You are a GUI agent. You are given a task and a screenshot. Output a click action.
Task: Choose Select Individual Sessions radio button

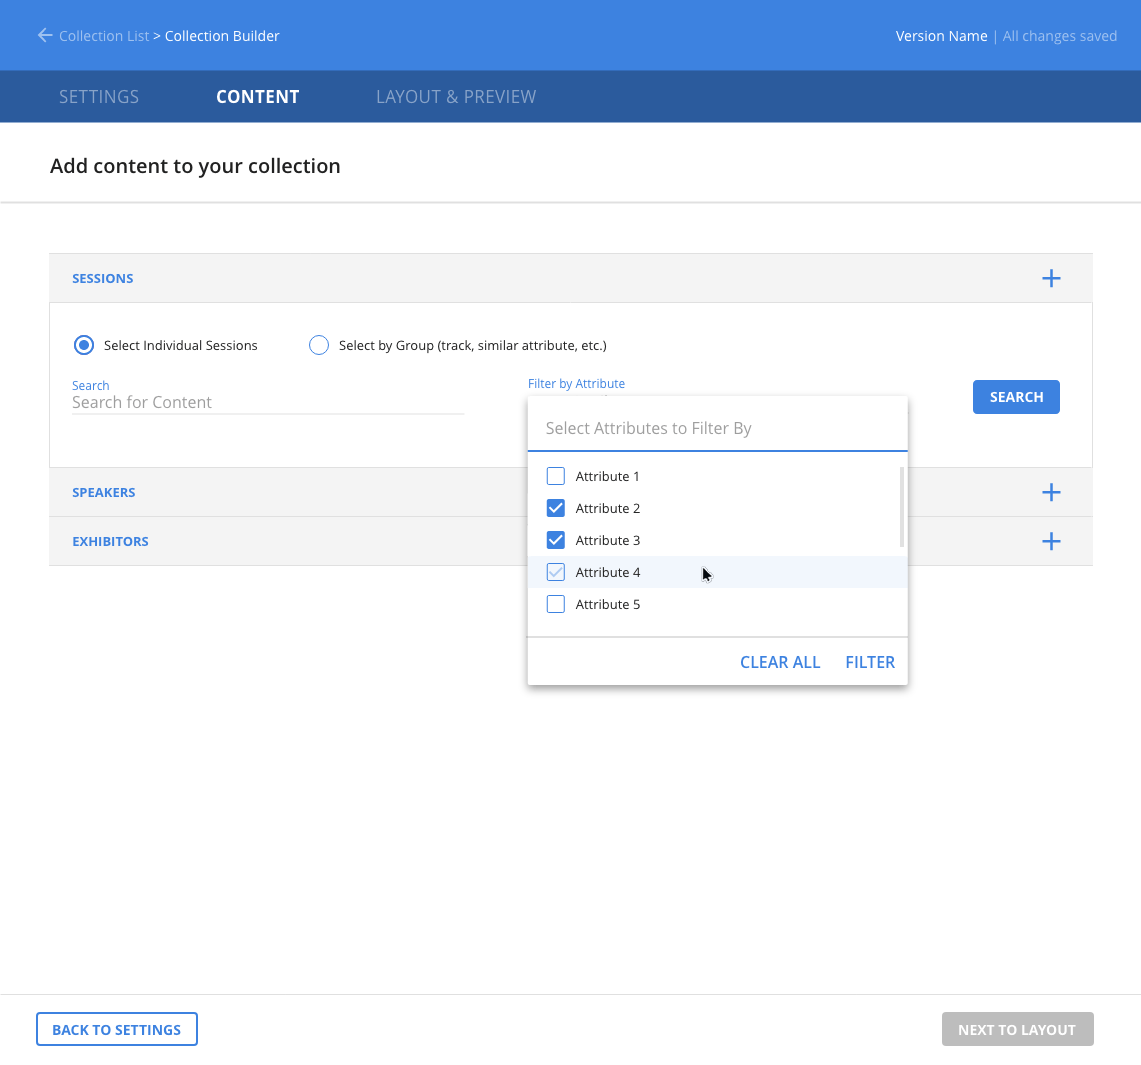pos(84,345)
